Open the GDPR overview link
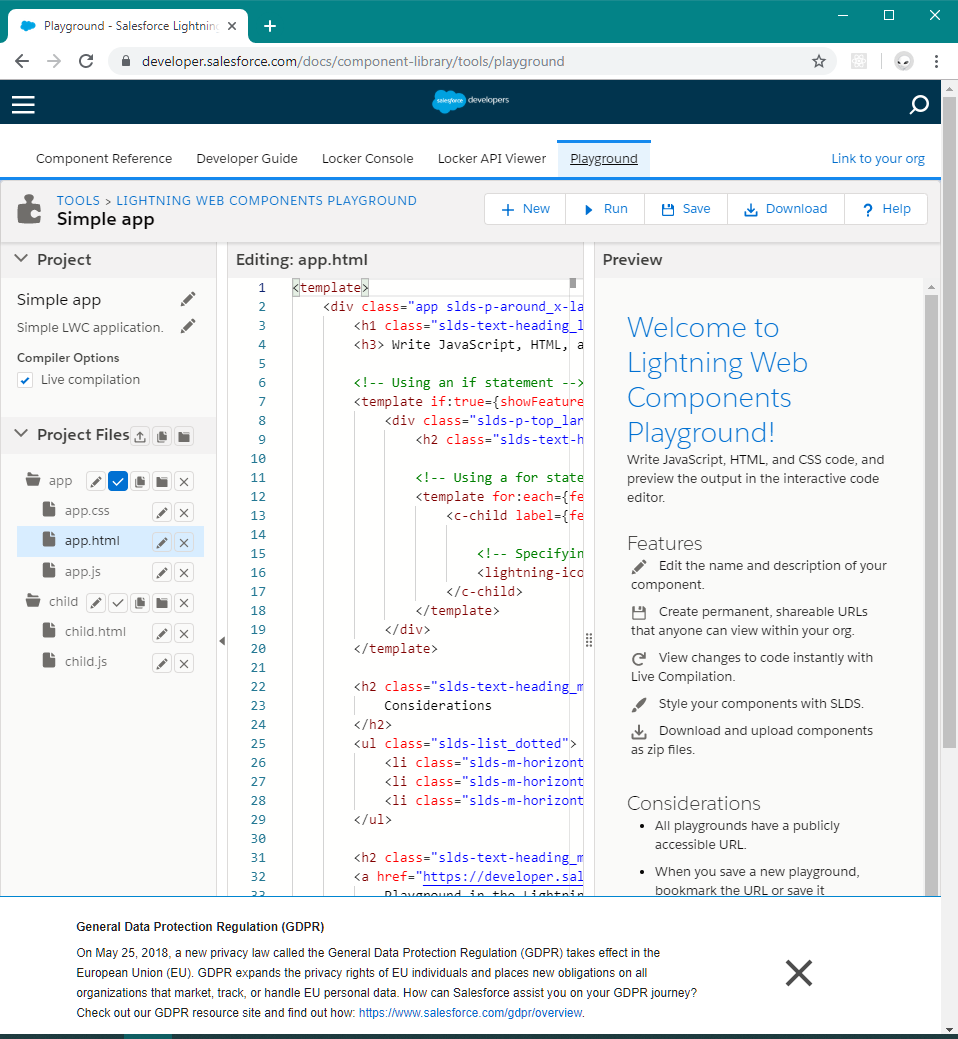The image size is (958, 1039). click(471, 1012)
